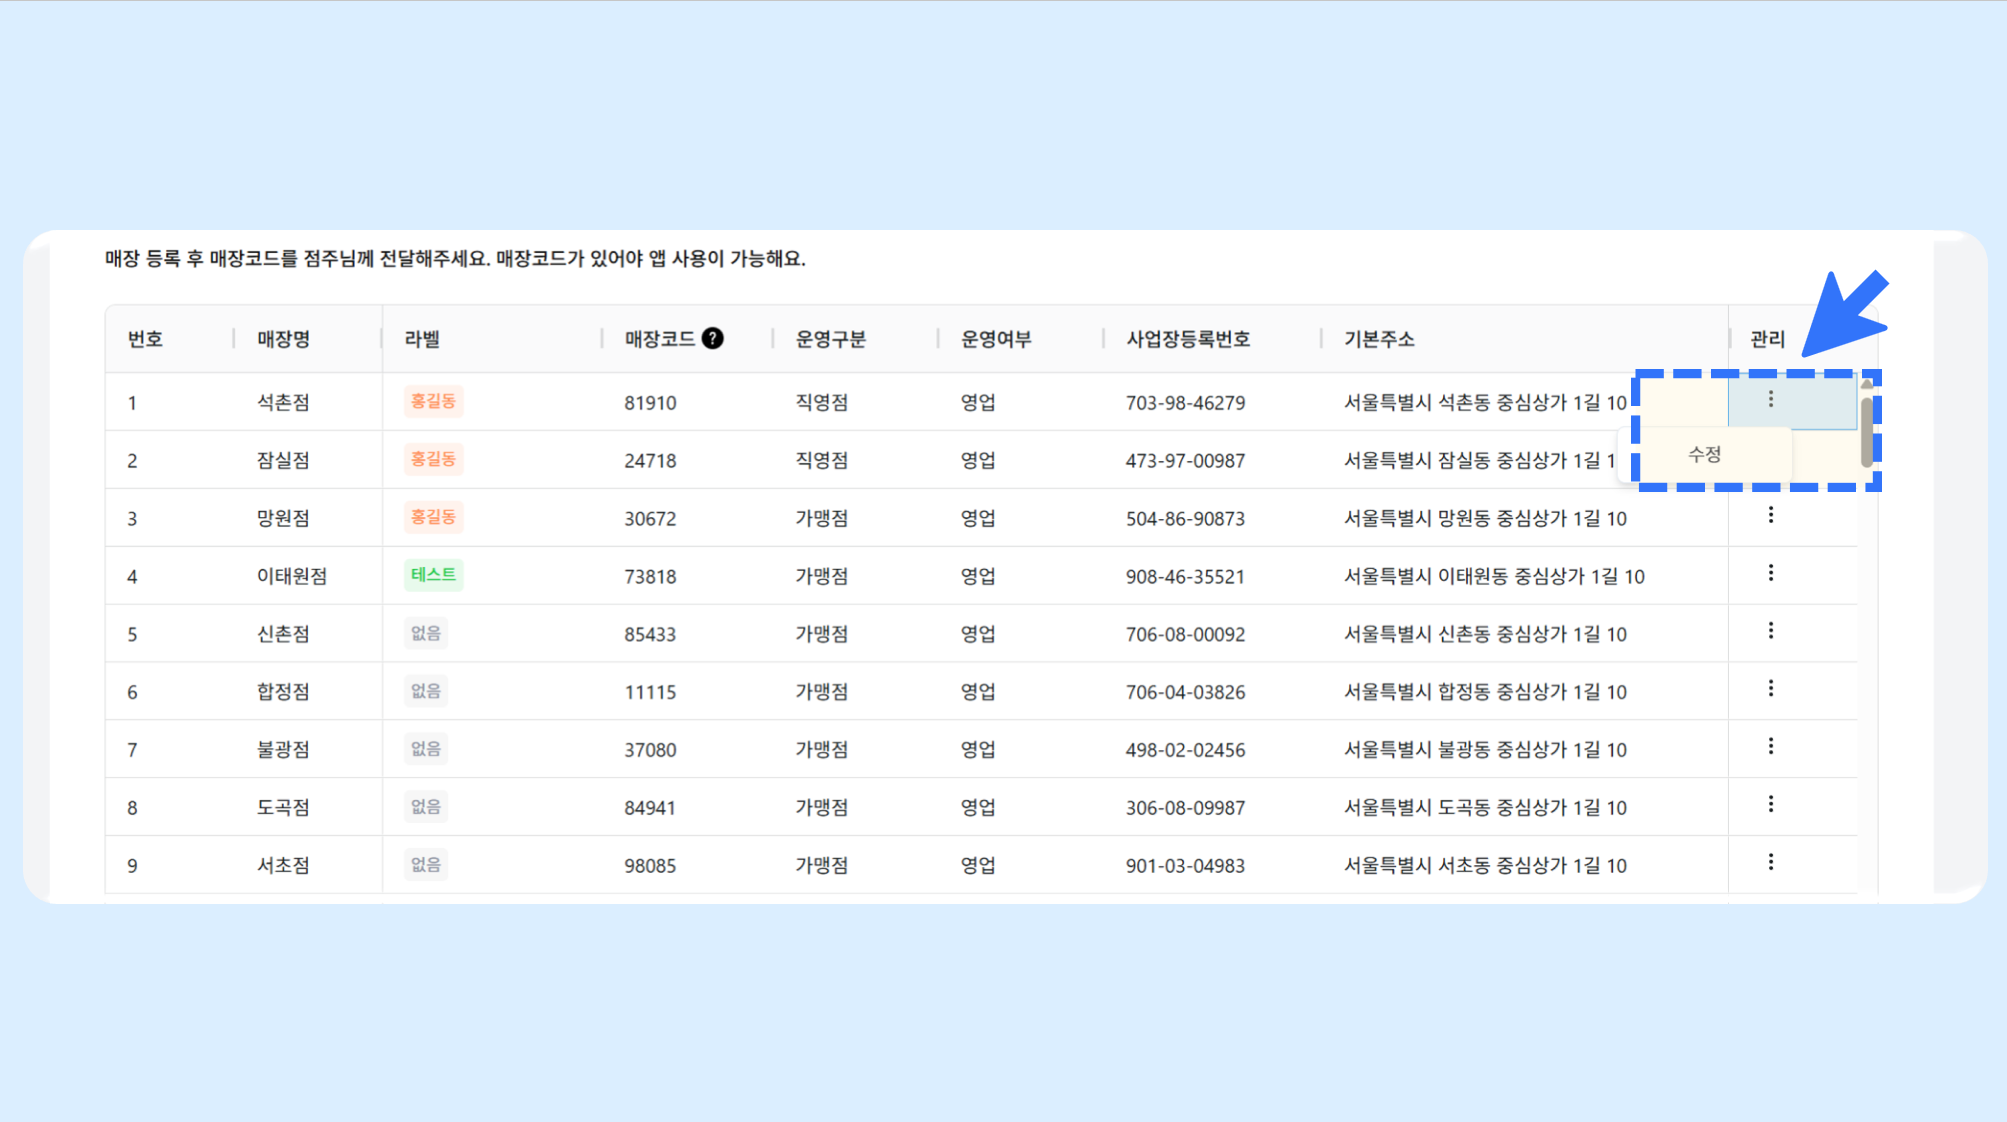Open the three-dot menu for 합정점 row
The width and height of the screenshot is (2007, 1122).
pos(1770,690)
